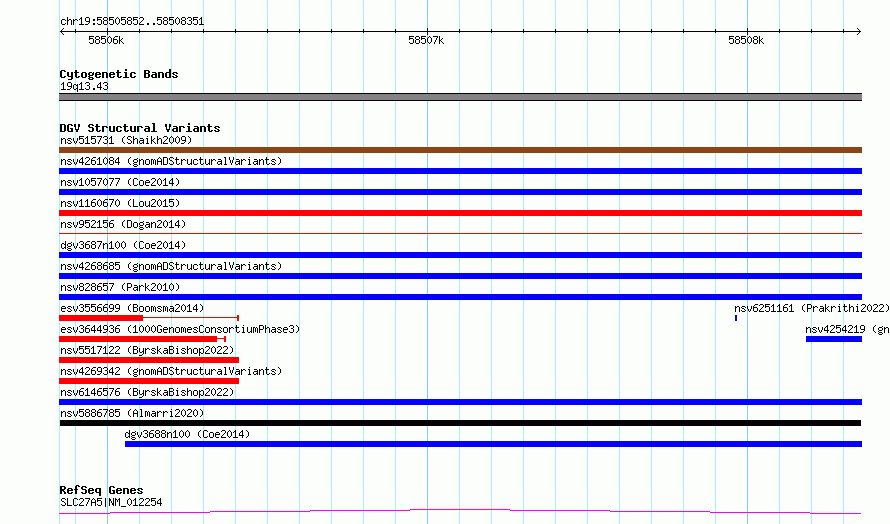Open dgv3688n100 (Coe2014) label

tap(187, 434)
